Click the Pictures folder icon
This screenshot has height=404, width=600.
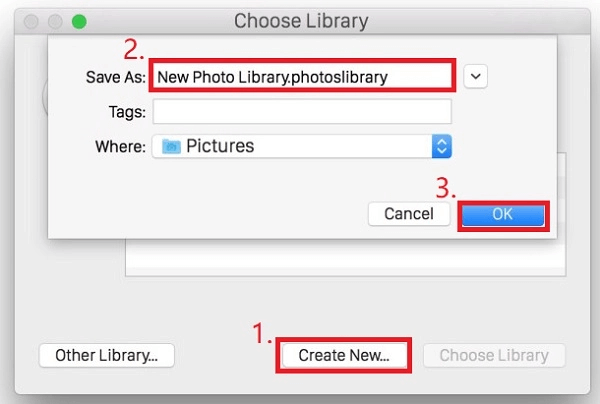coord(172,146)
